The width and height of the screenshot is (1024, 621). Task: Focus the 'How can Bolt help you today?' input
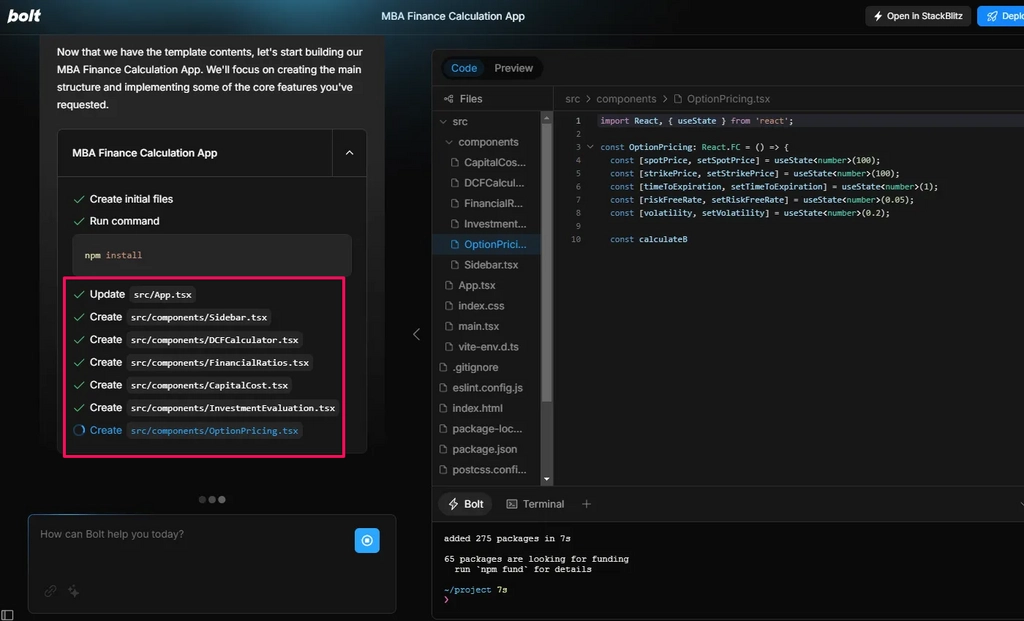192,540
